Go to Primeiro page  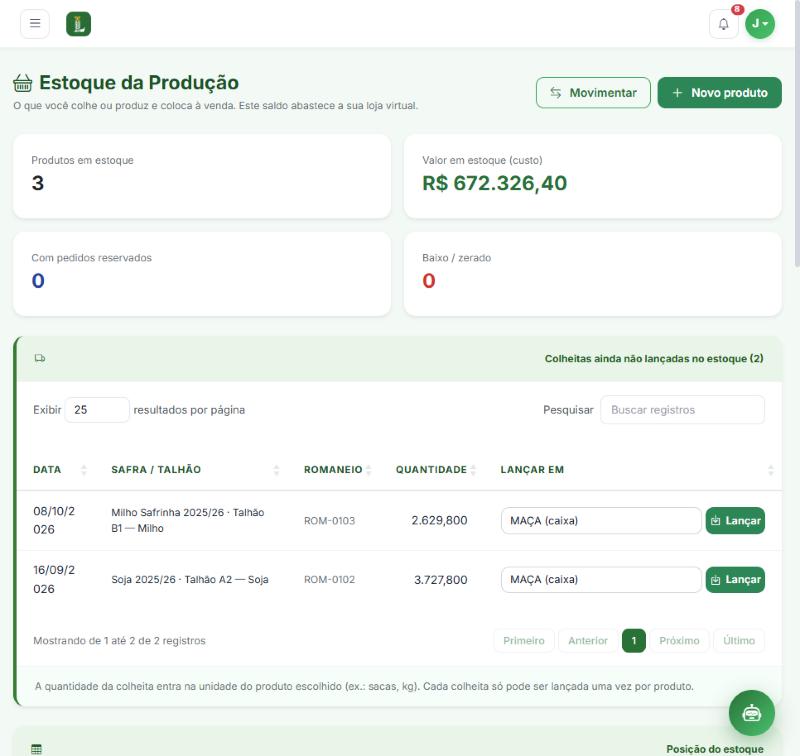click(x=524, y=641)
